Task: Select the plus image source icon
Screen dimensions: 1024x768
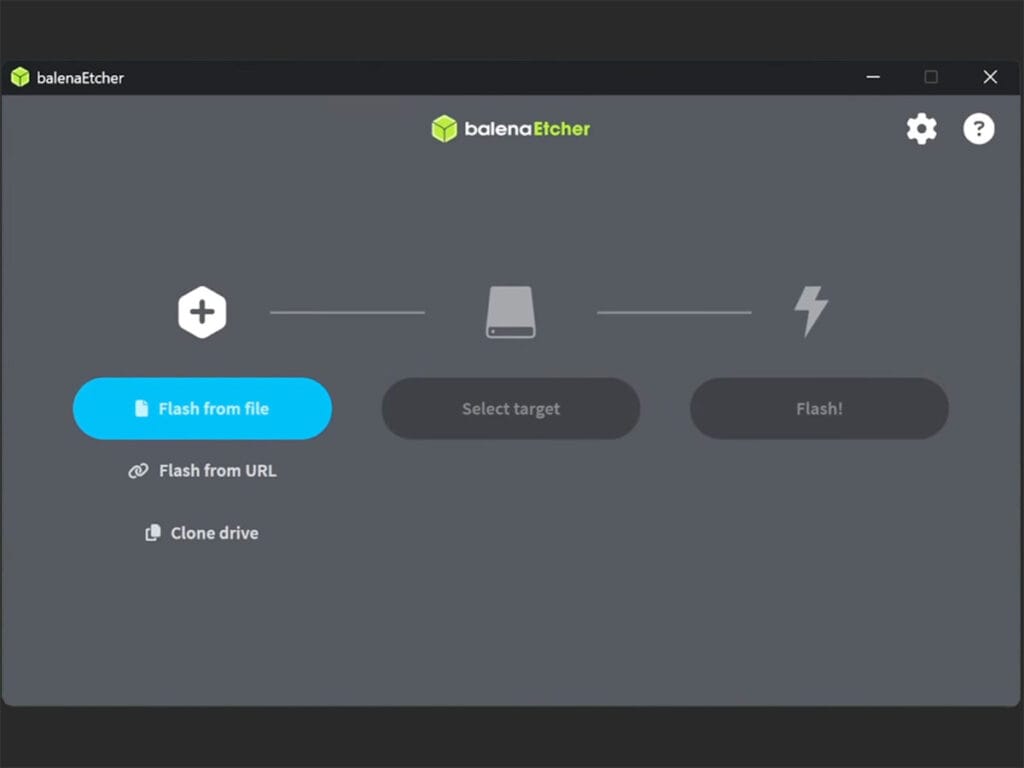Action: [x=202, y=311]
